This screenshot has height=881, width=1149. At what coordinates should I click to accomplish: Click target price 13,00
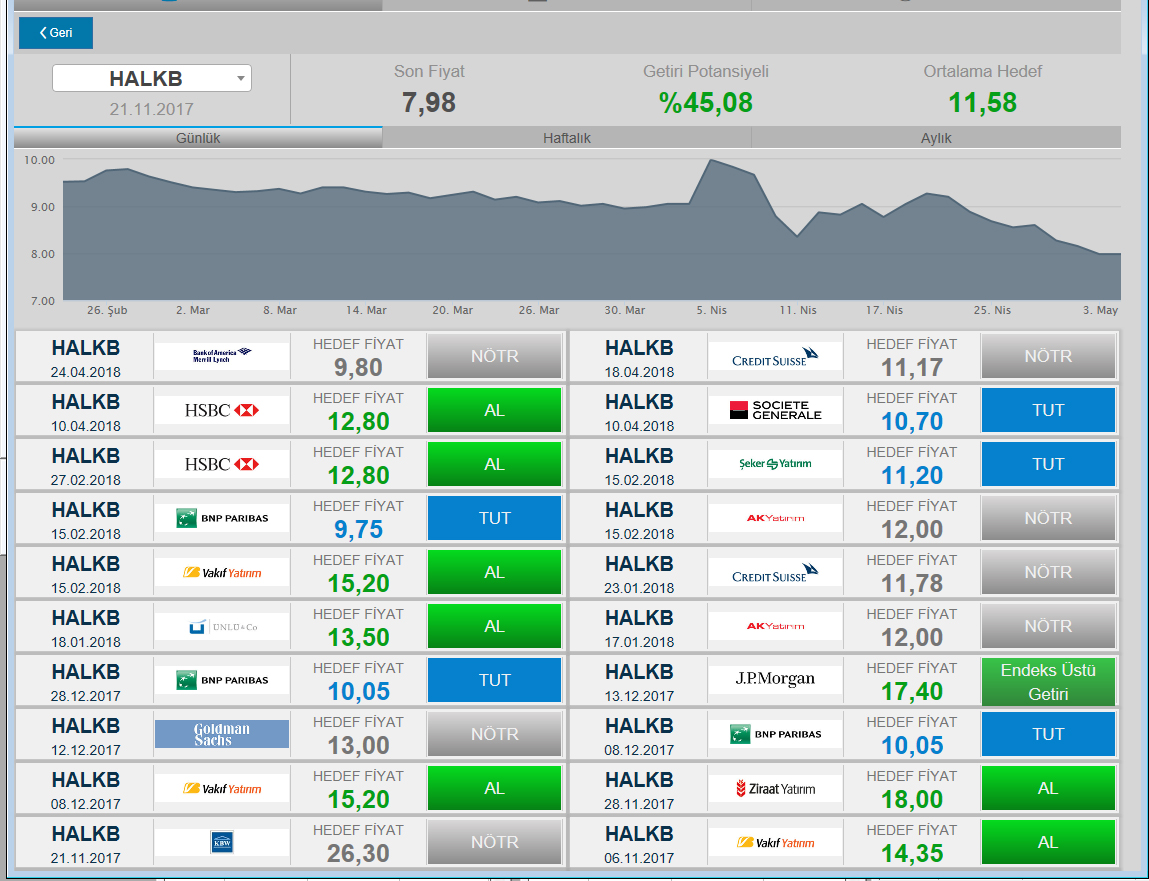click(x=358, y=745)
